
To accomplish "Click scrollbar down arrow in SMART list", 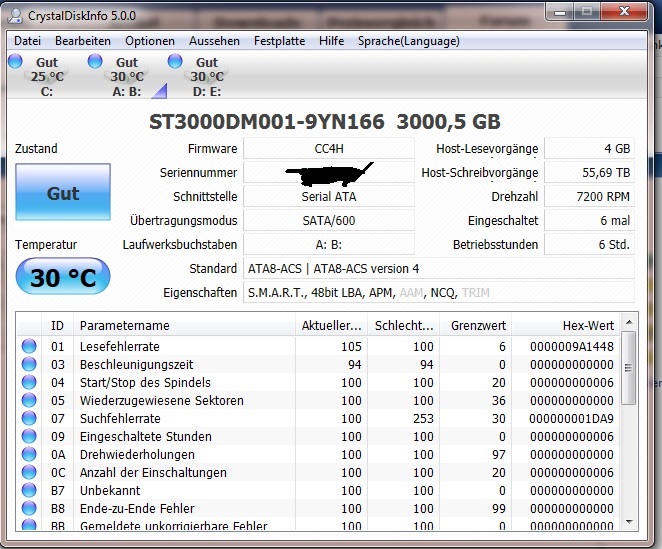I will (x=629, y=522).
